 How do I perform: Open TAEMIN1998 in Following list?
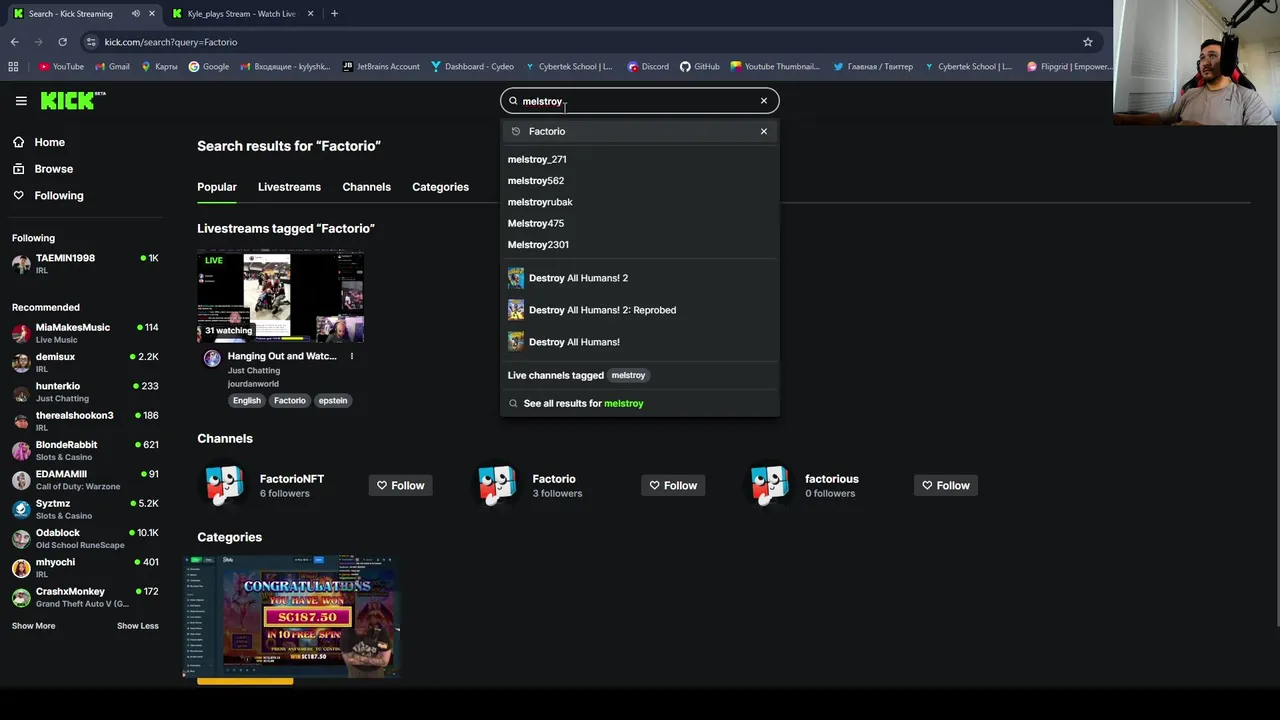(85, 264)
